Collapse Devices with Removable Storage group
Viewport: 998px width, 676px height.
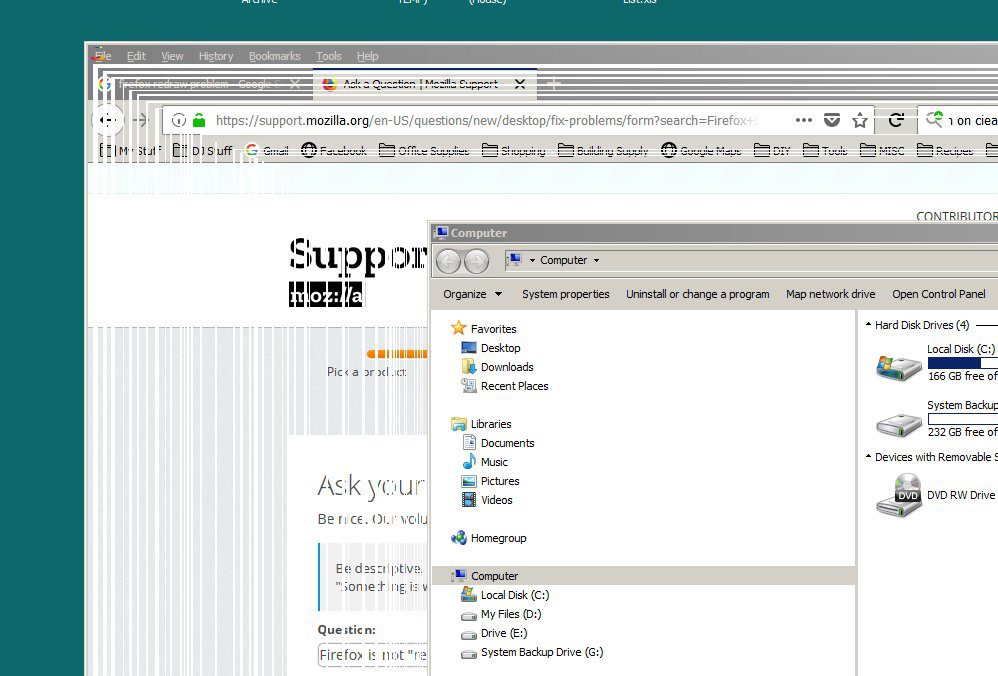[868, 457]
